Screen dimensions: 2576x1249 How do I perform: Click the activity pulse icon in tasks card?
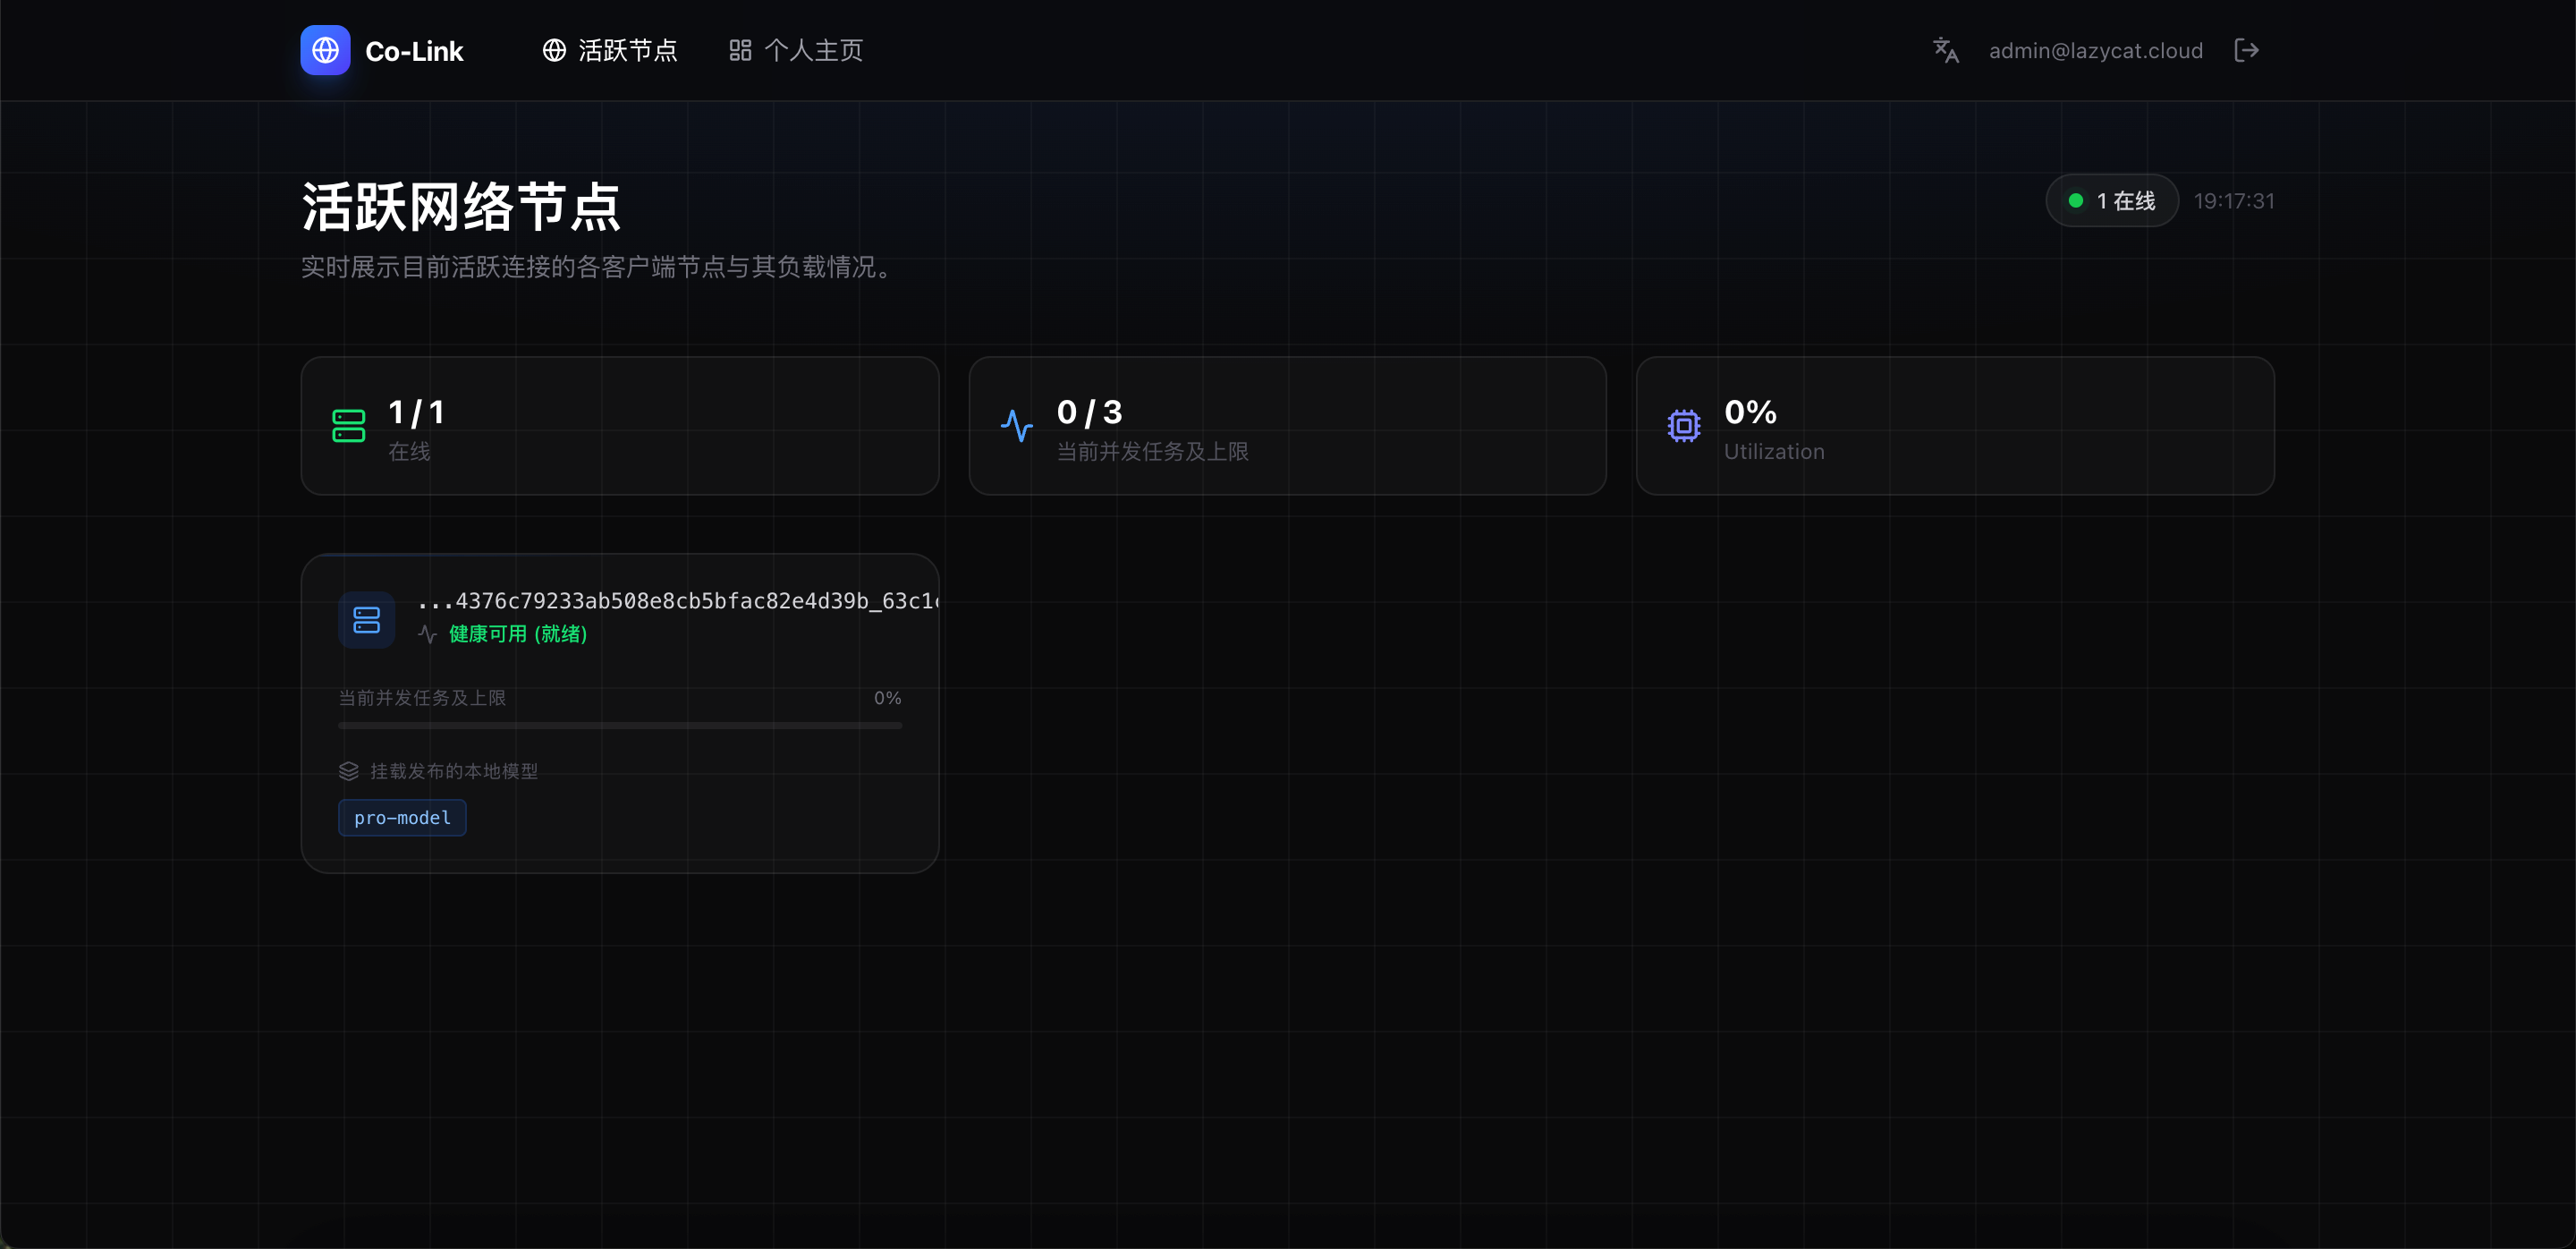[x=1016, y=426]
